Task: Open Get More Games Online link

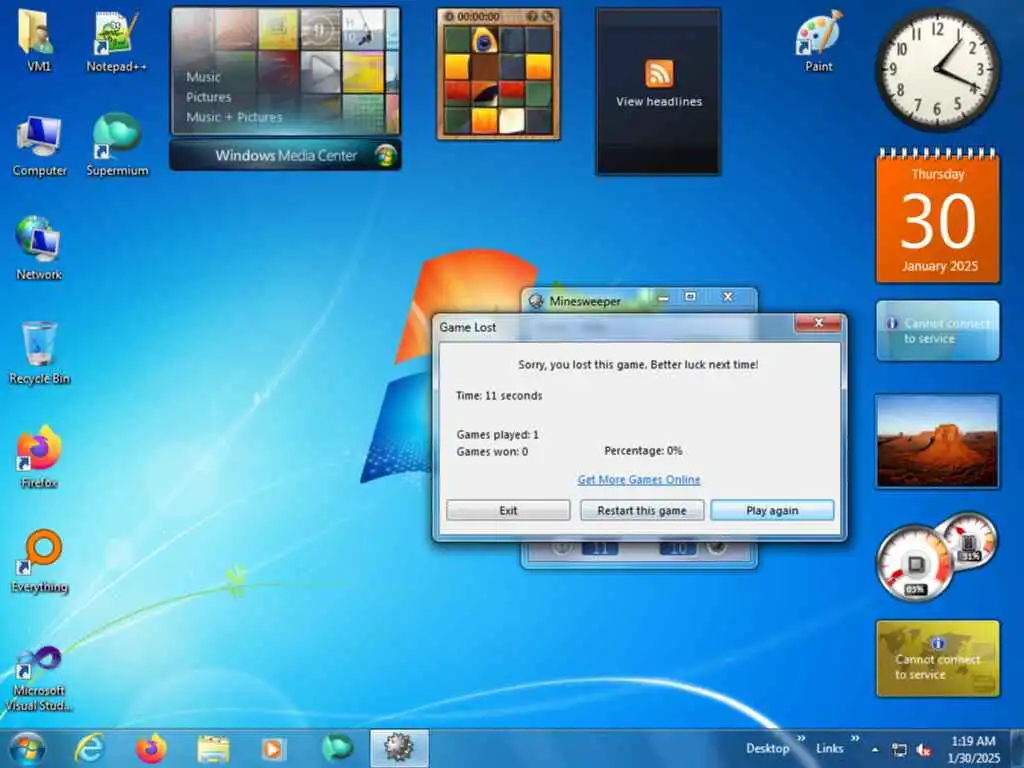Action: pos(639,480)
